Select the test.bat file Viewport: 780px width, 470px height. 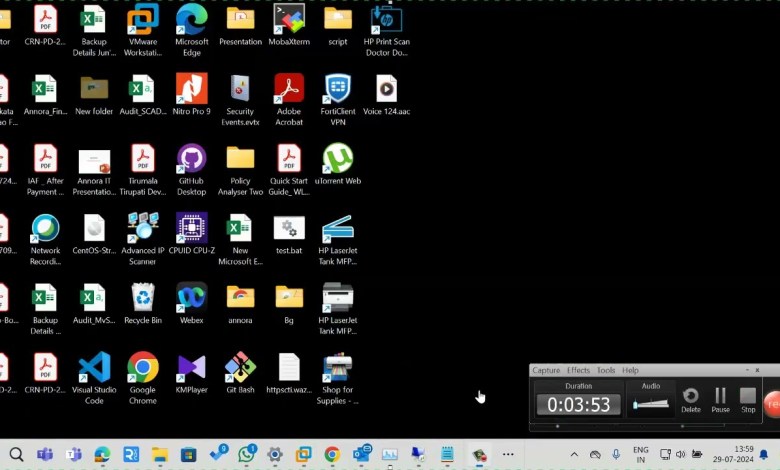click(x=289, y=234)
